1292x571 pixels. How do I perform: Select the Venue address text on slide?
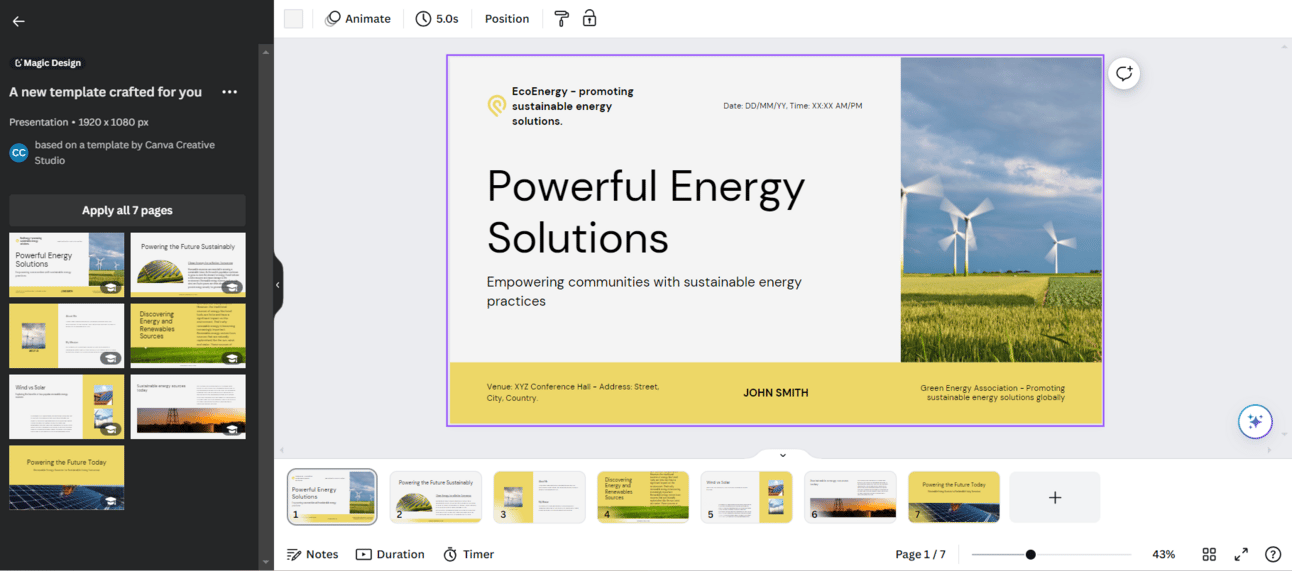pos(573,393)
